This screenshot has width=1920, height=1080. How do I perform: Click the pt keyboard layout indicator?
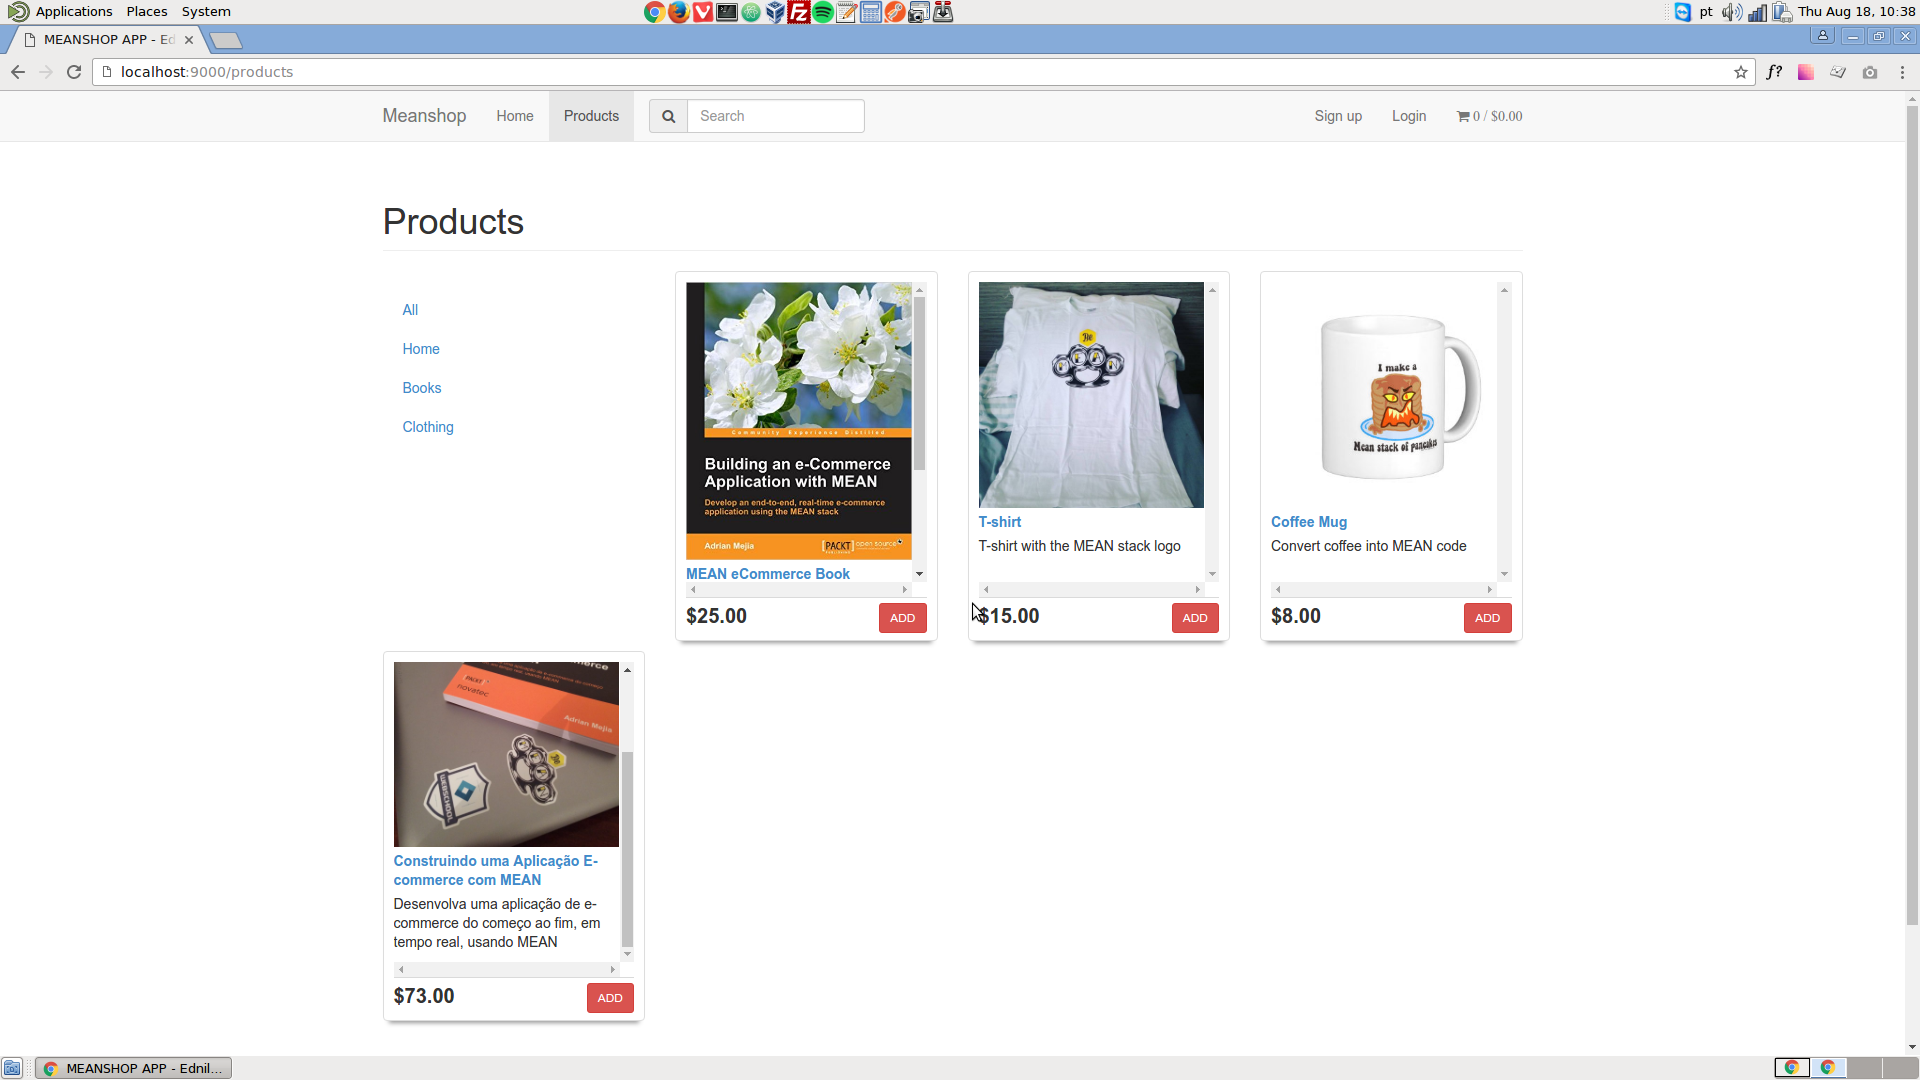[x=1706, y=12]
